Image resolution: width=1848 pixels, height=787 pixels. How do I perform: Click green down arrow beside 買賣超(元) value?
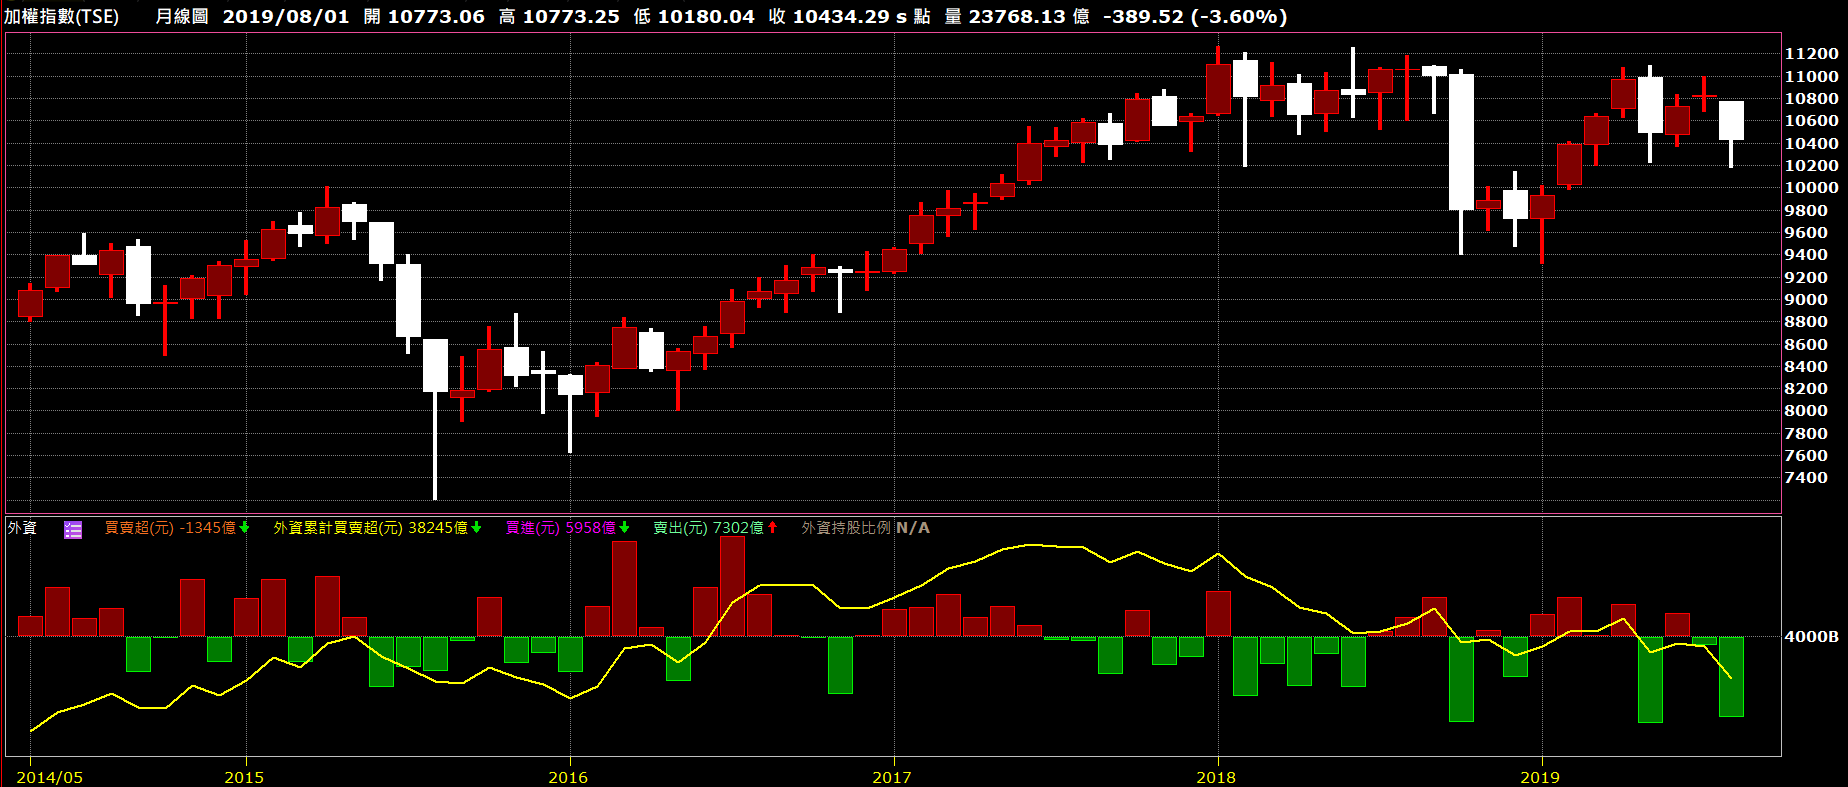point(245,528)
